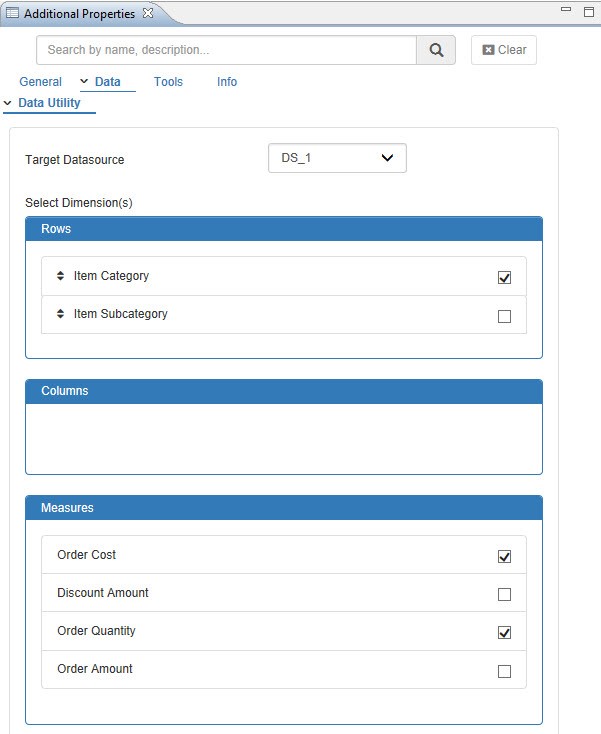This screenshot has height=734, width=601.
Task: Open the Tools tab
Action: (168, 82)
